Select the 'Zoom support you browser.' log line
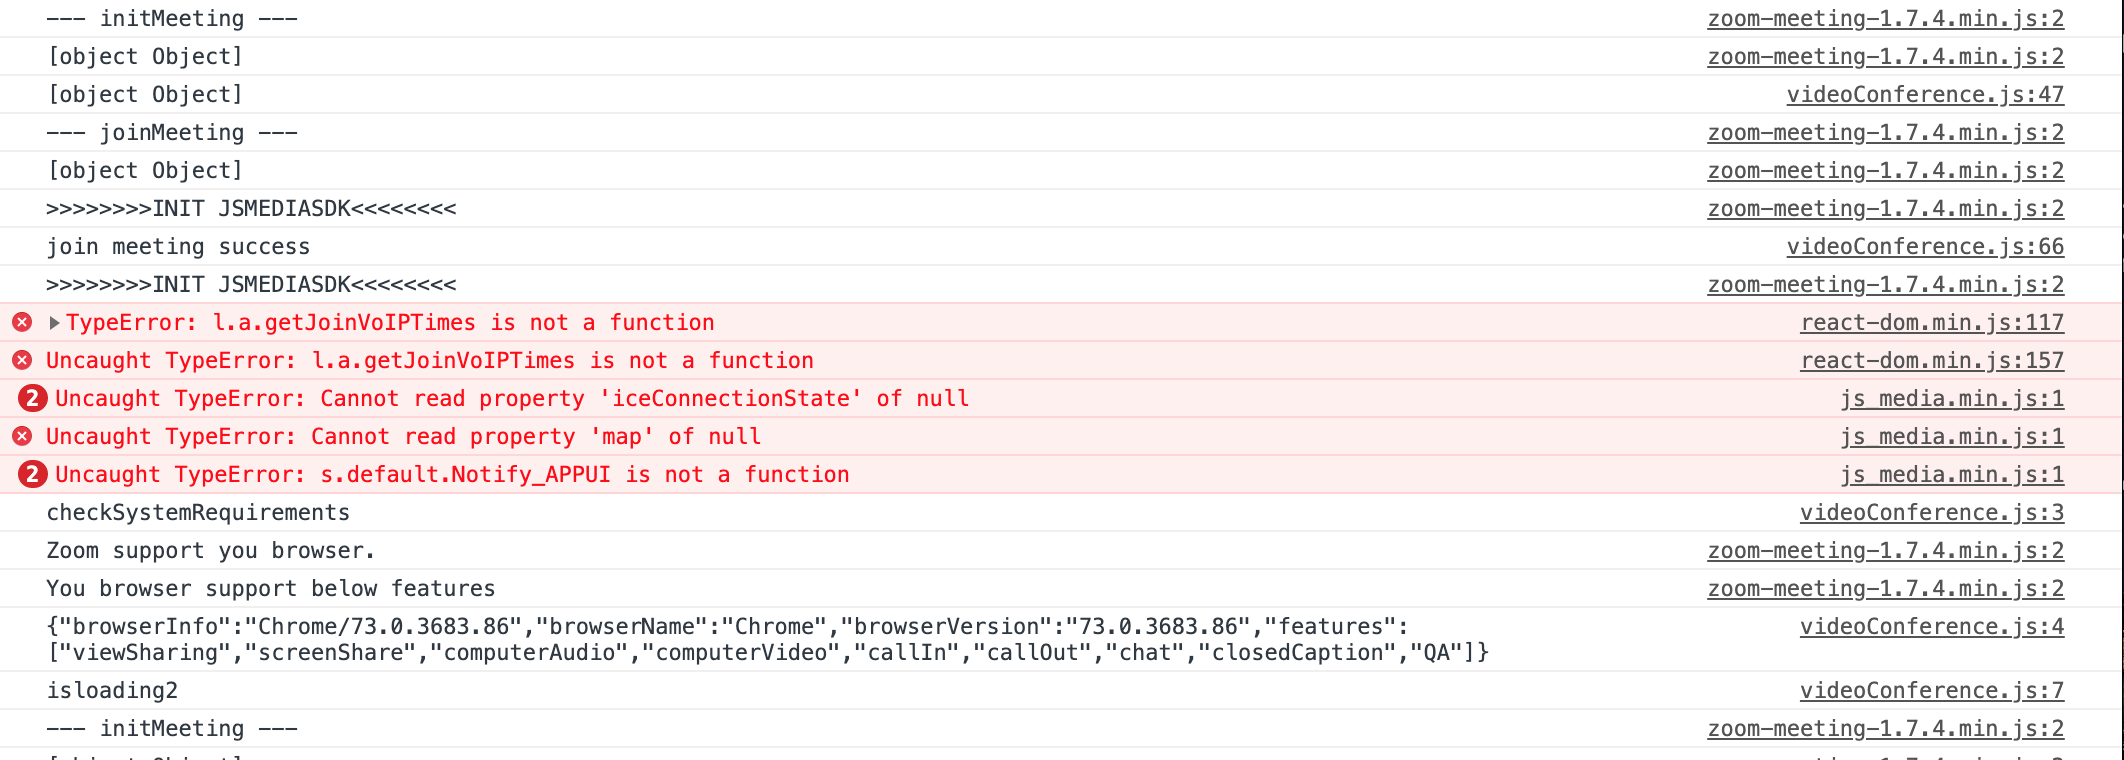Viewport: 2124px width, 760px height. (x=211, y=551)
